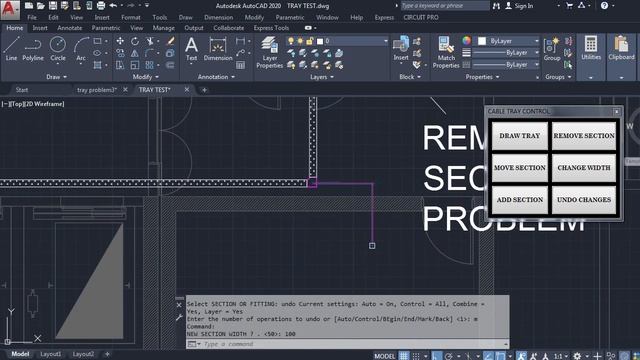Click the Trim tool icon
Screen dimensions: 640x360
(150, 41)
